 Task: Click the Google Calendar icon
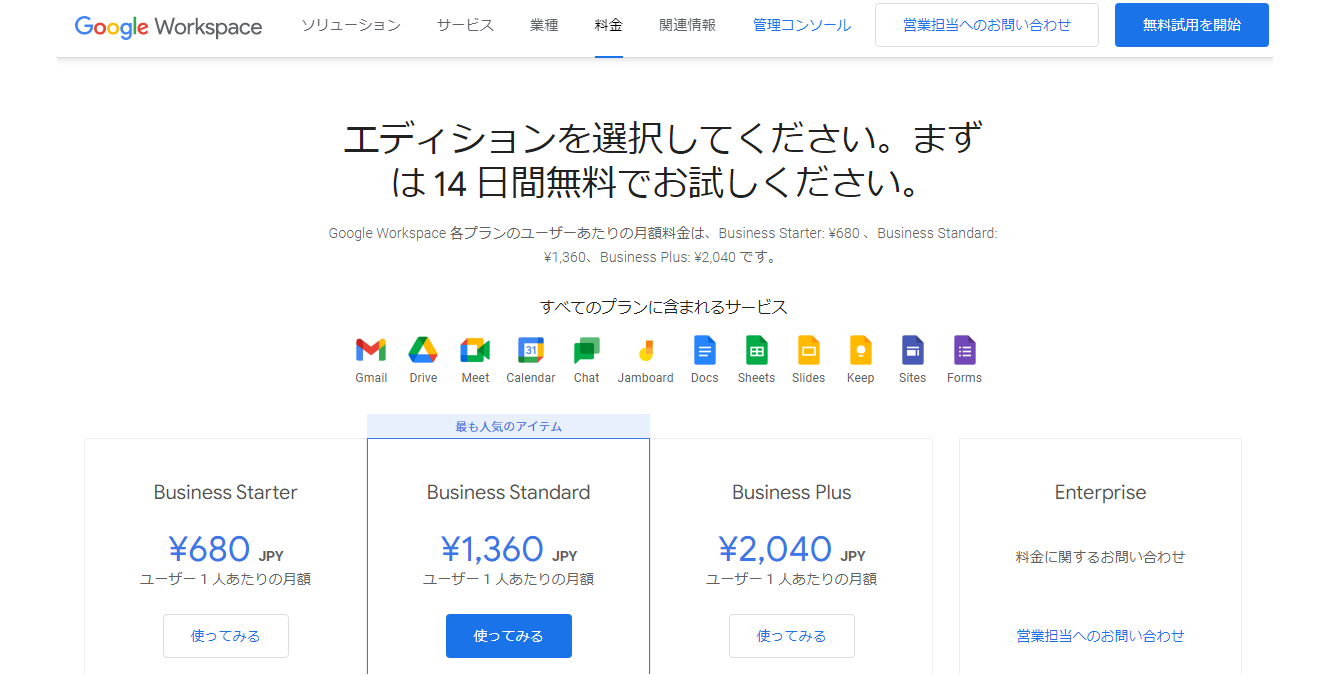[x=530, y=350]
